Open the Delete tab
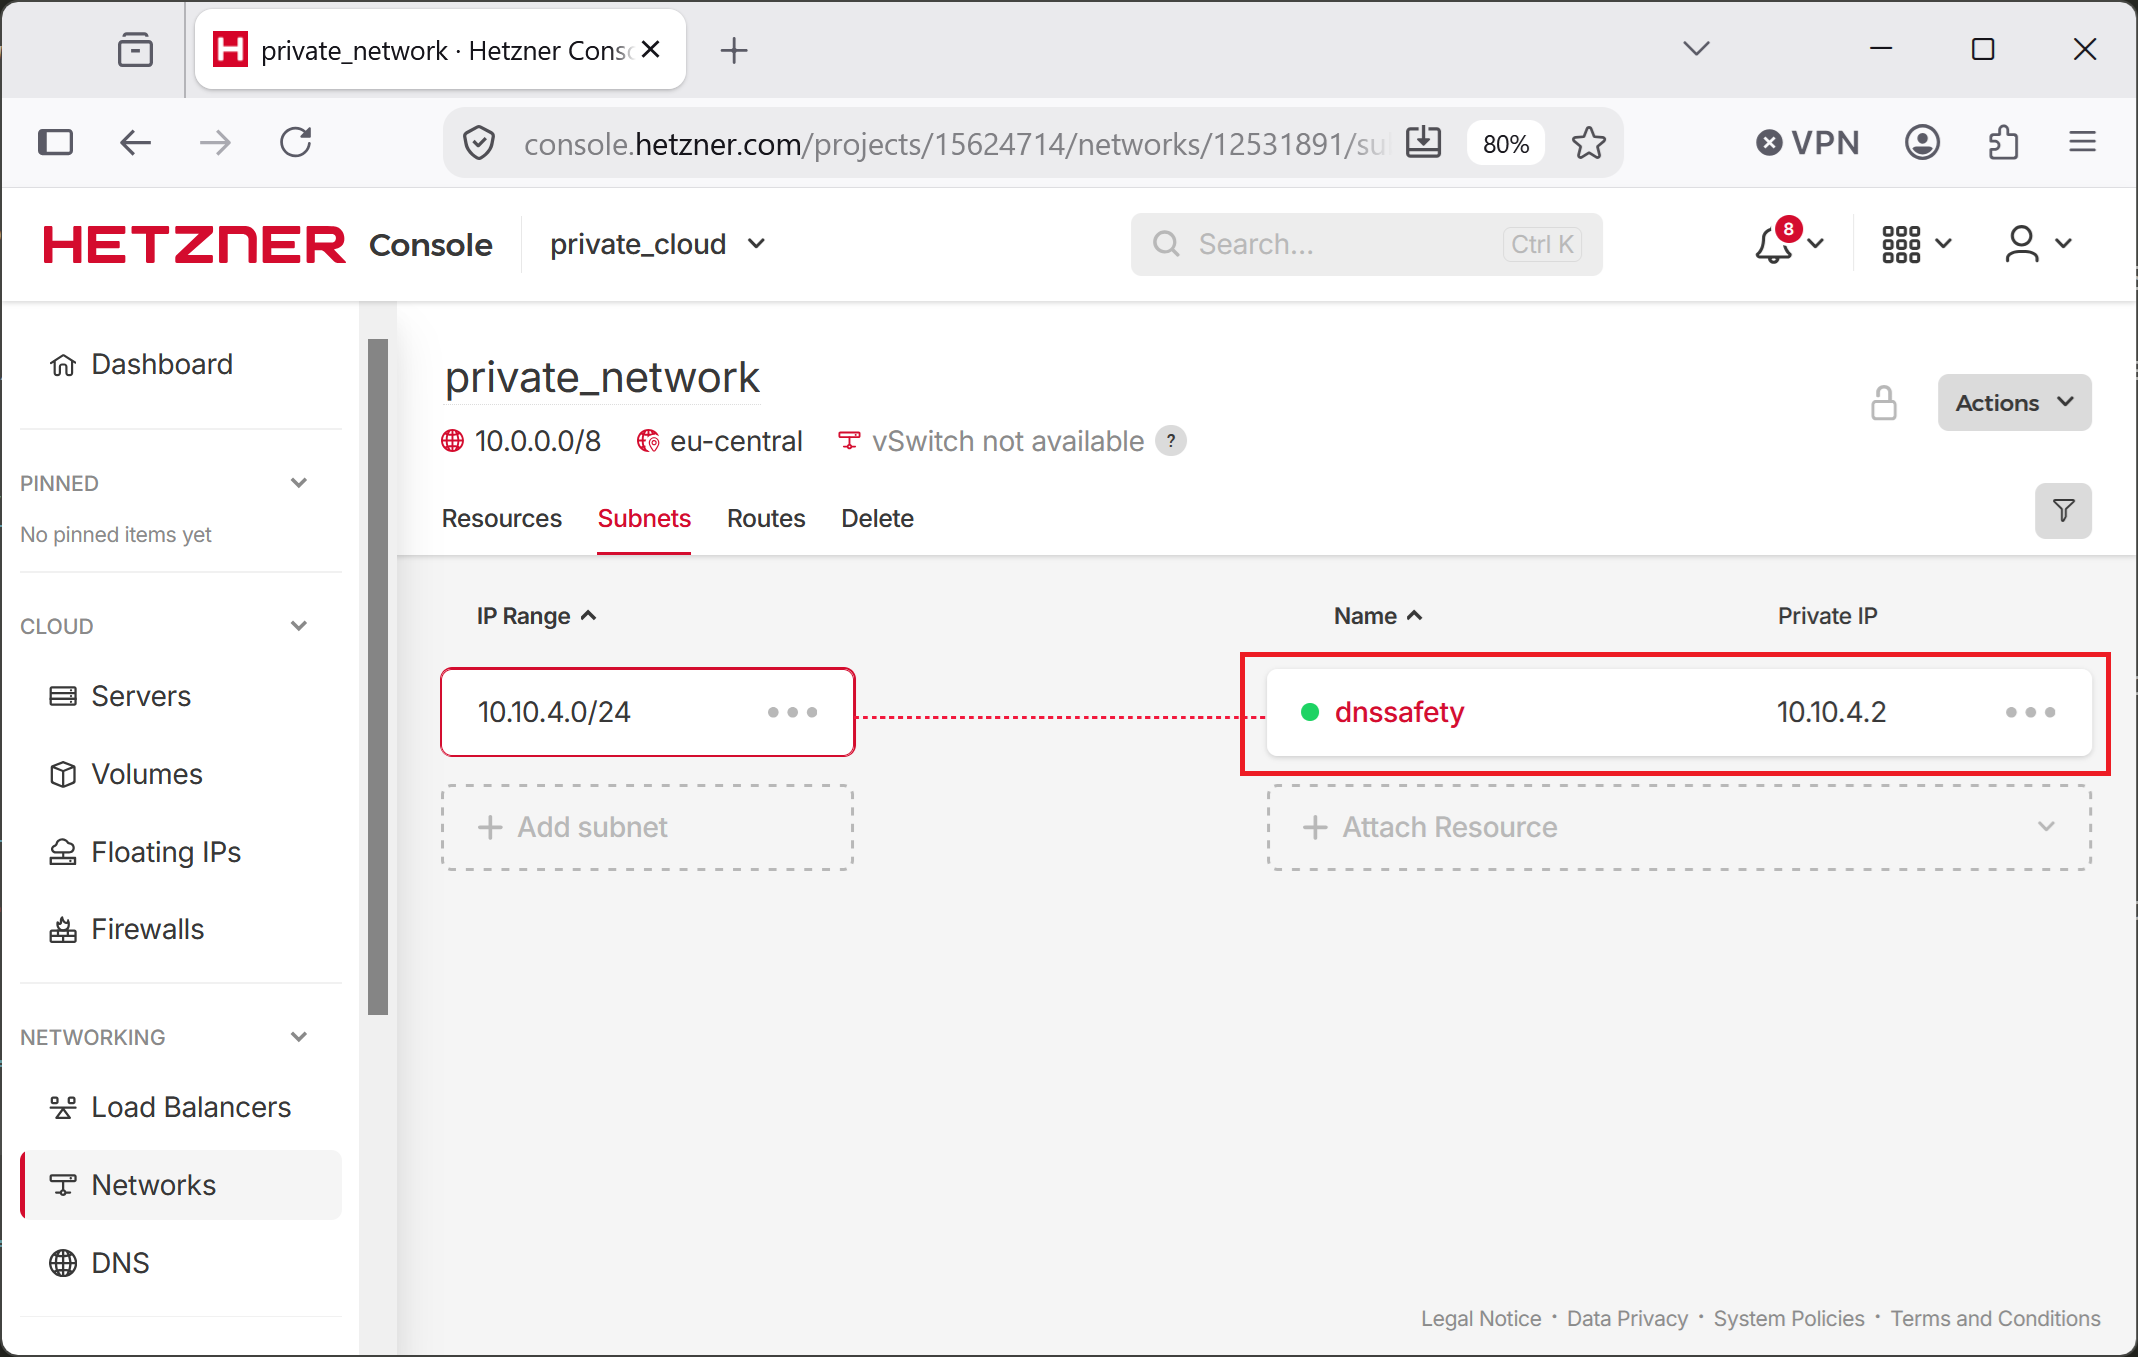The width and height of the screenshot is (2138, 1357). point(877,518)
